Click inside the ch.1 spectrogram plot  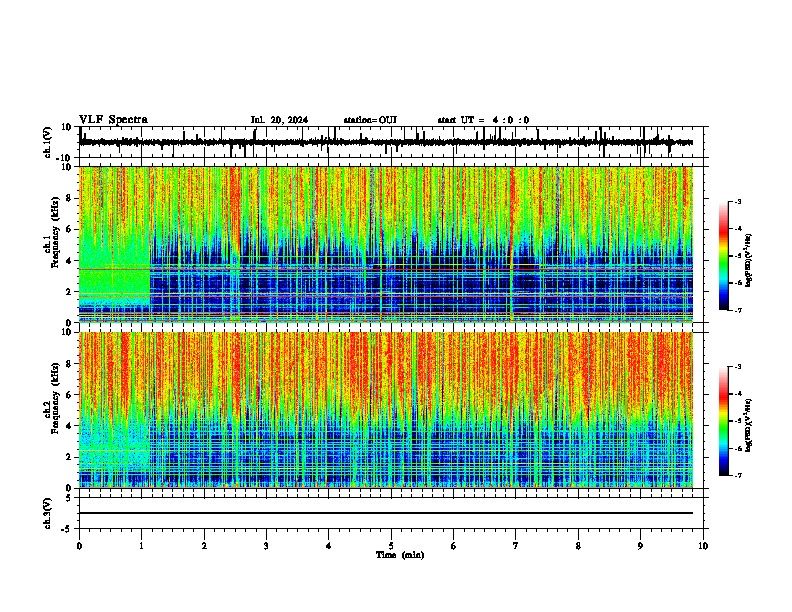coord(386,244)
